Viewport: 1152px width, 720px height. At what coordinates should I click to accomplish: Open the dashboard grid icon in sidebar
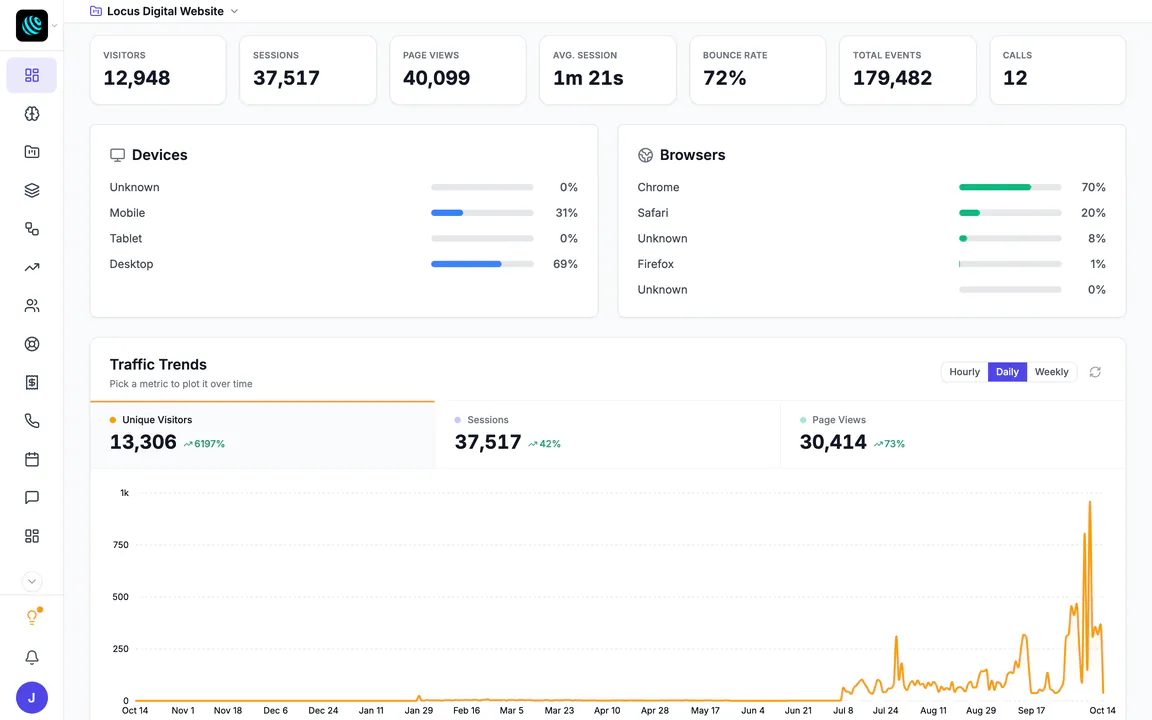tap(32, 76)
